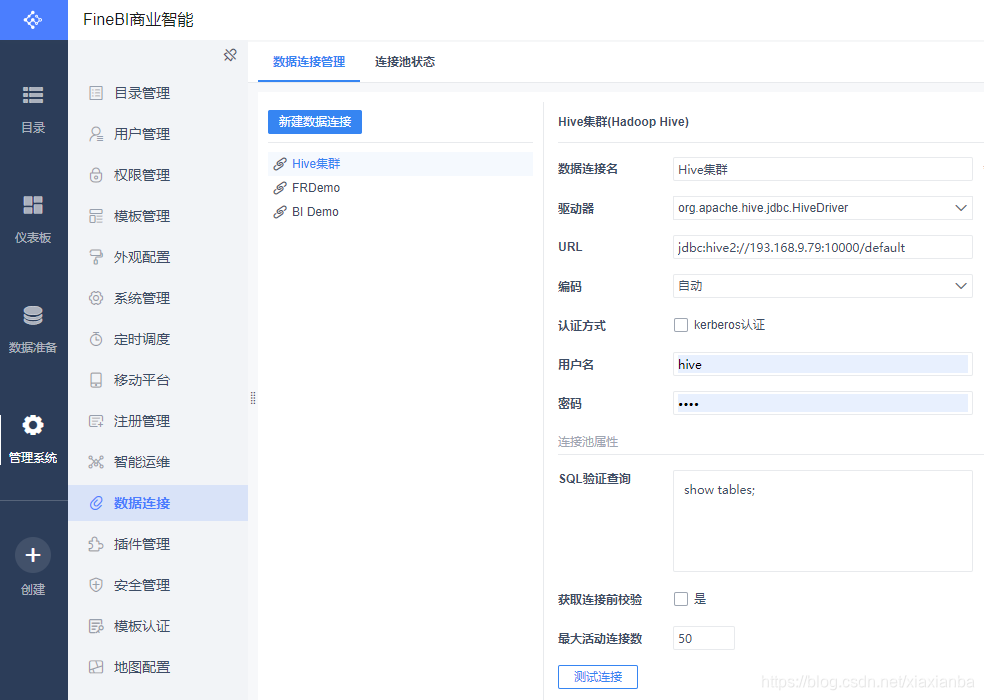Screen dimensions: 984x700
Task: Click the 模板认证 icon
Action: tap(96, 626)
